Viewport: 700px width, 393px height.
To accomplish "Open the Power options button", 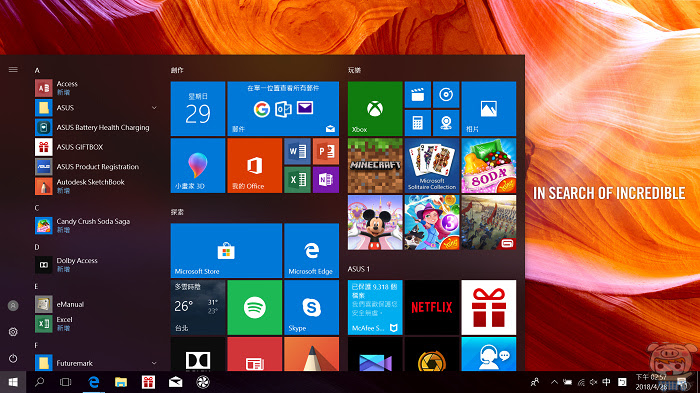I will click(x=13, y=358).
